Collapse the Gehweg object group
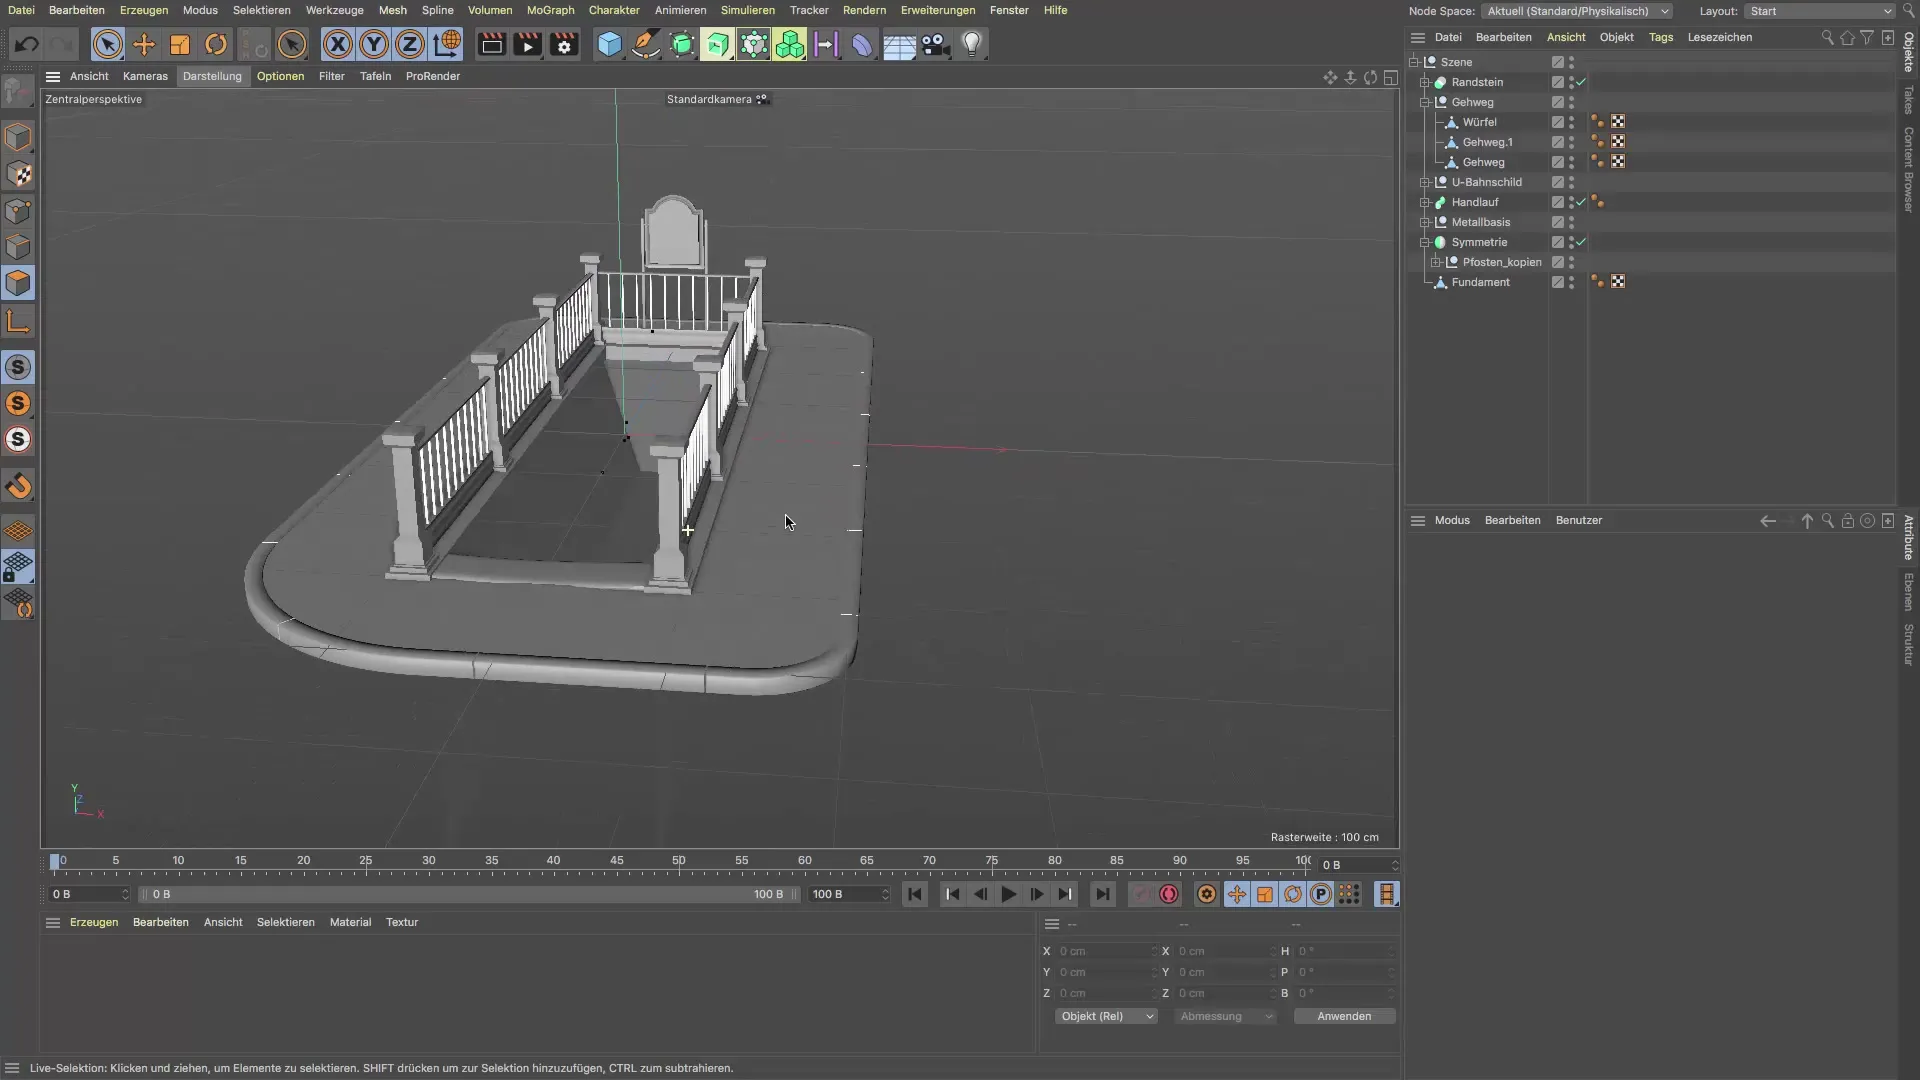Image resolution: width=1920 pixels, height=1080 pixels. pyautogui.click(x=1425, y=102)
